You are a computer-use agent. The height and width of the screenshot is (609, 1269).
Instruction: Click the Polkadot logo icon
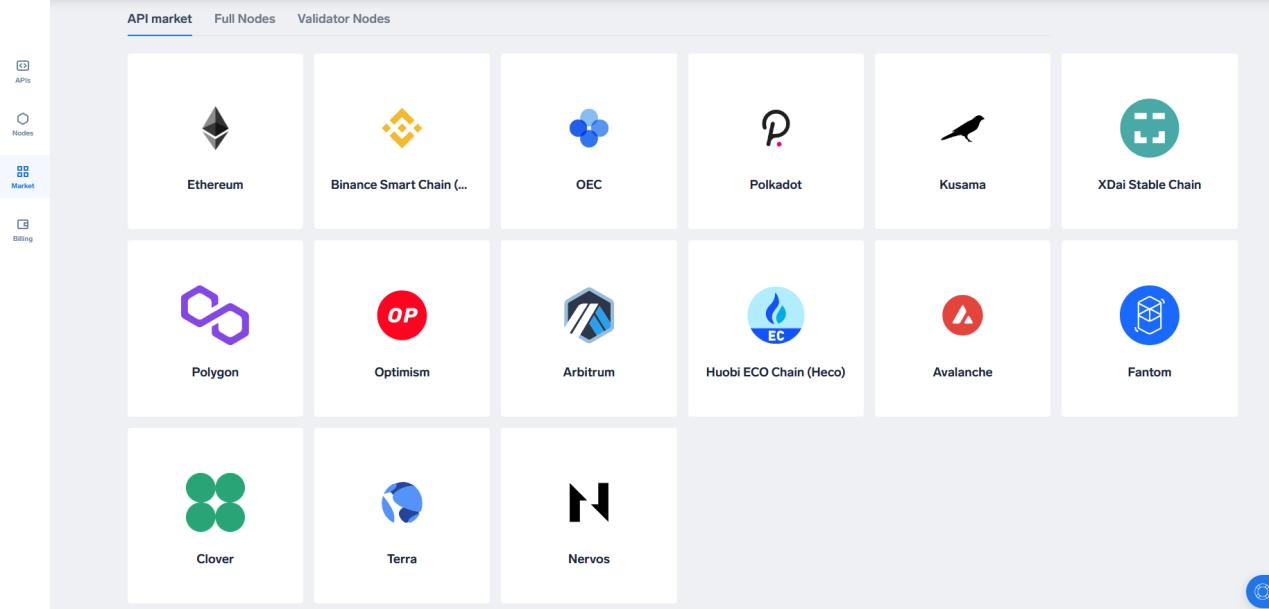[775, 128]
